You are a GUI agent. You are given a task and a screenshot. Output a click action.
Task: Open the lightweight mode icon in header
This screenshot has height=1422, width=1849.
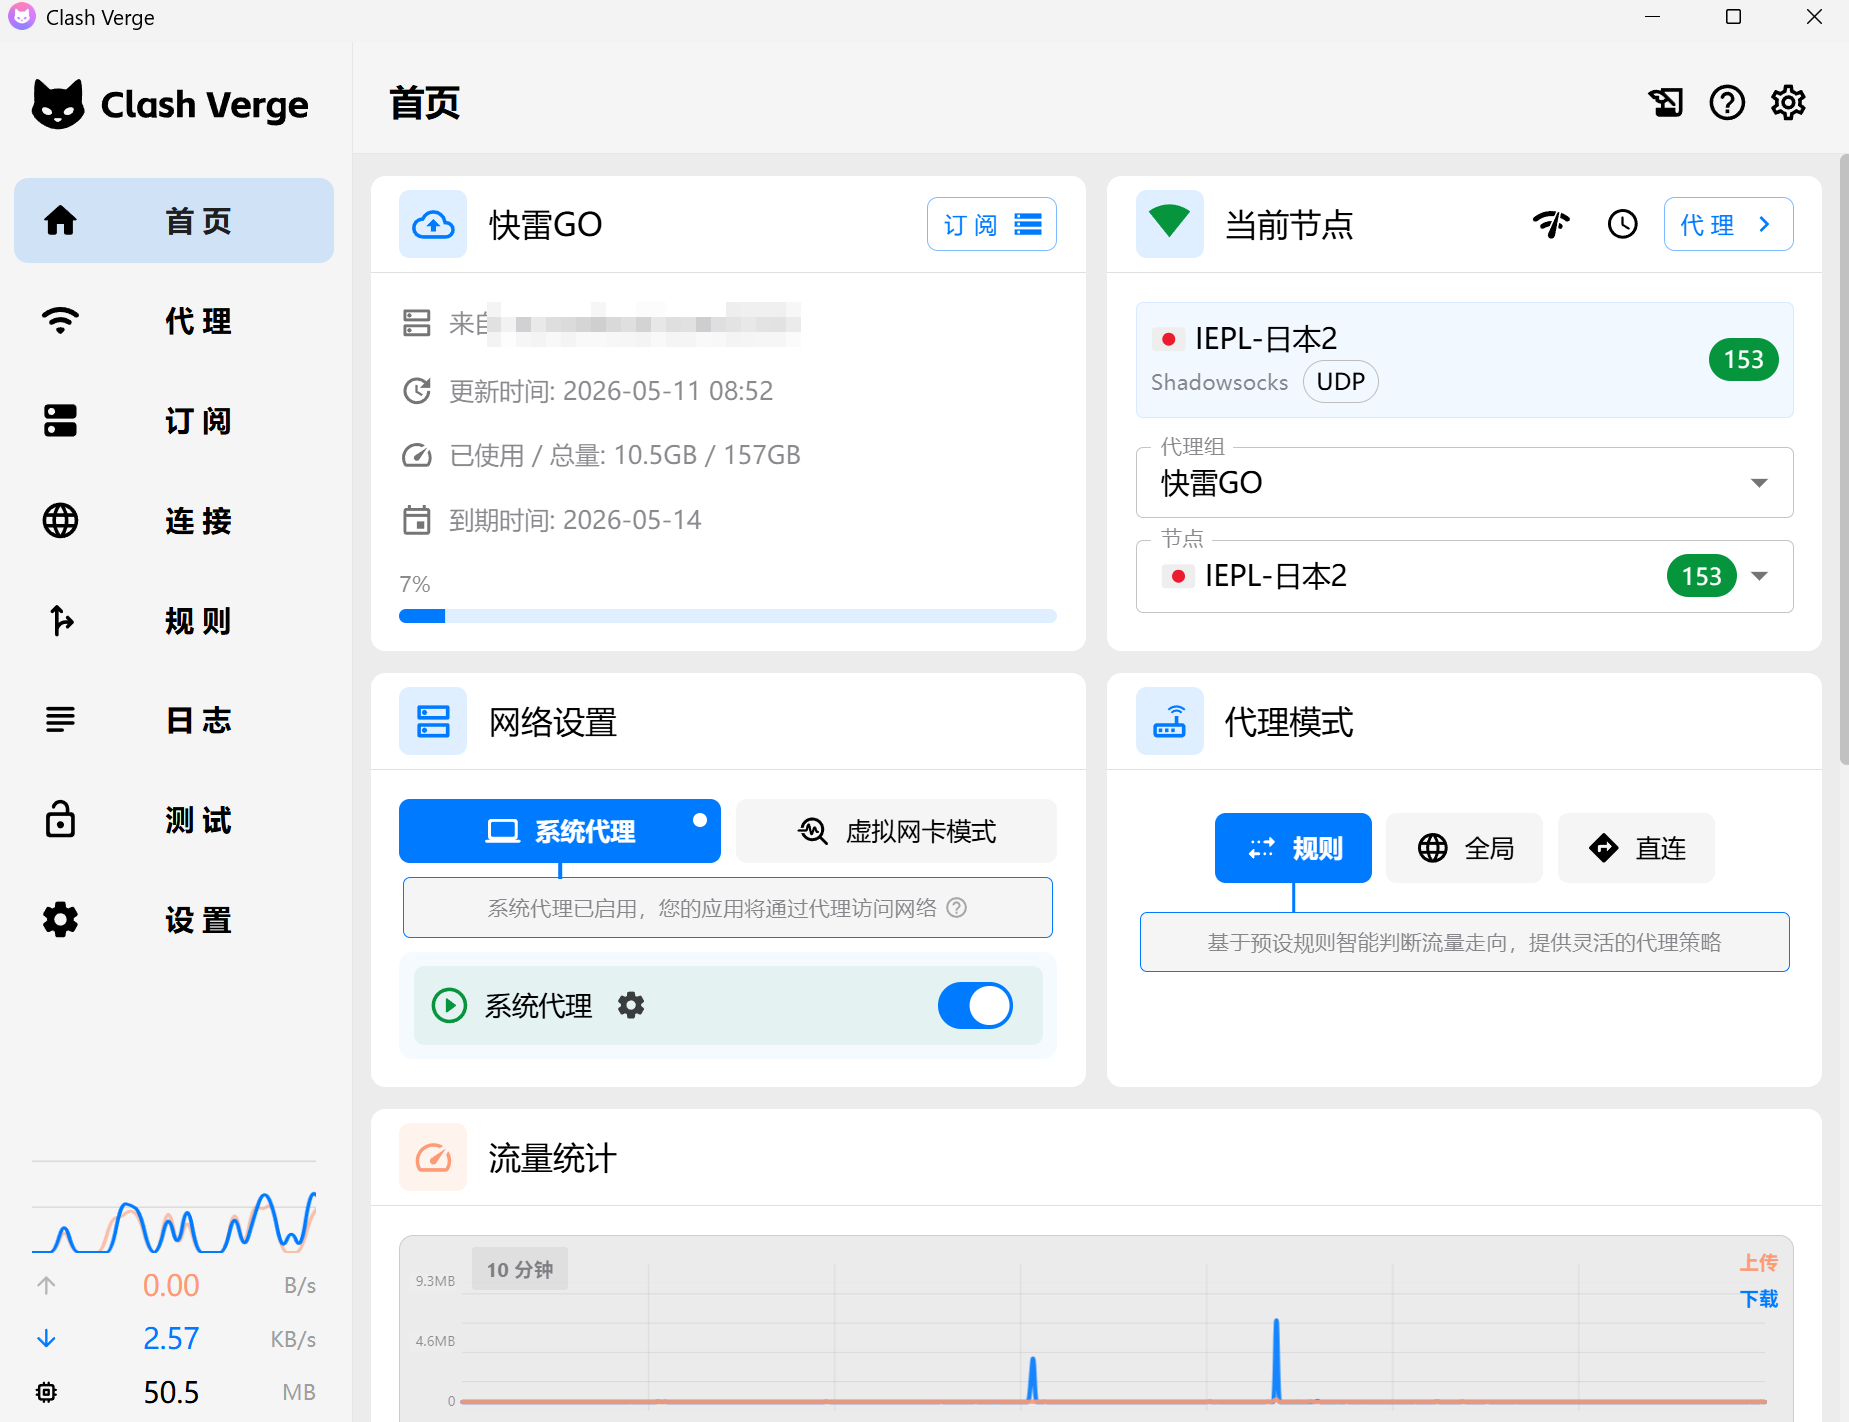point(1666,102)
